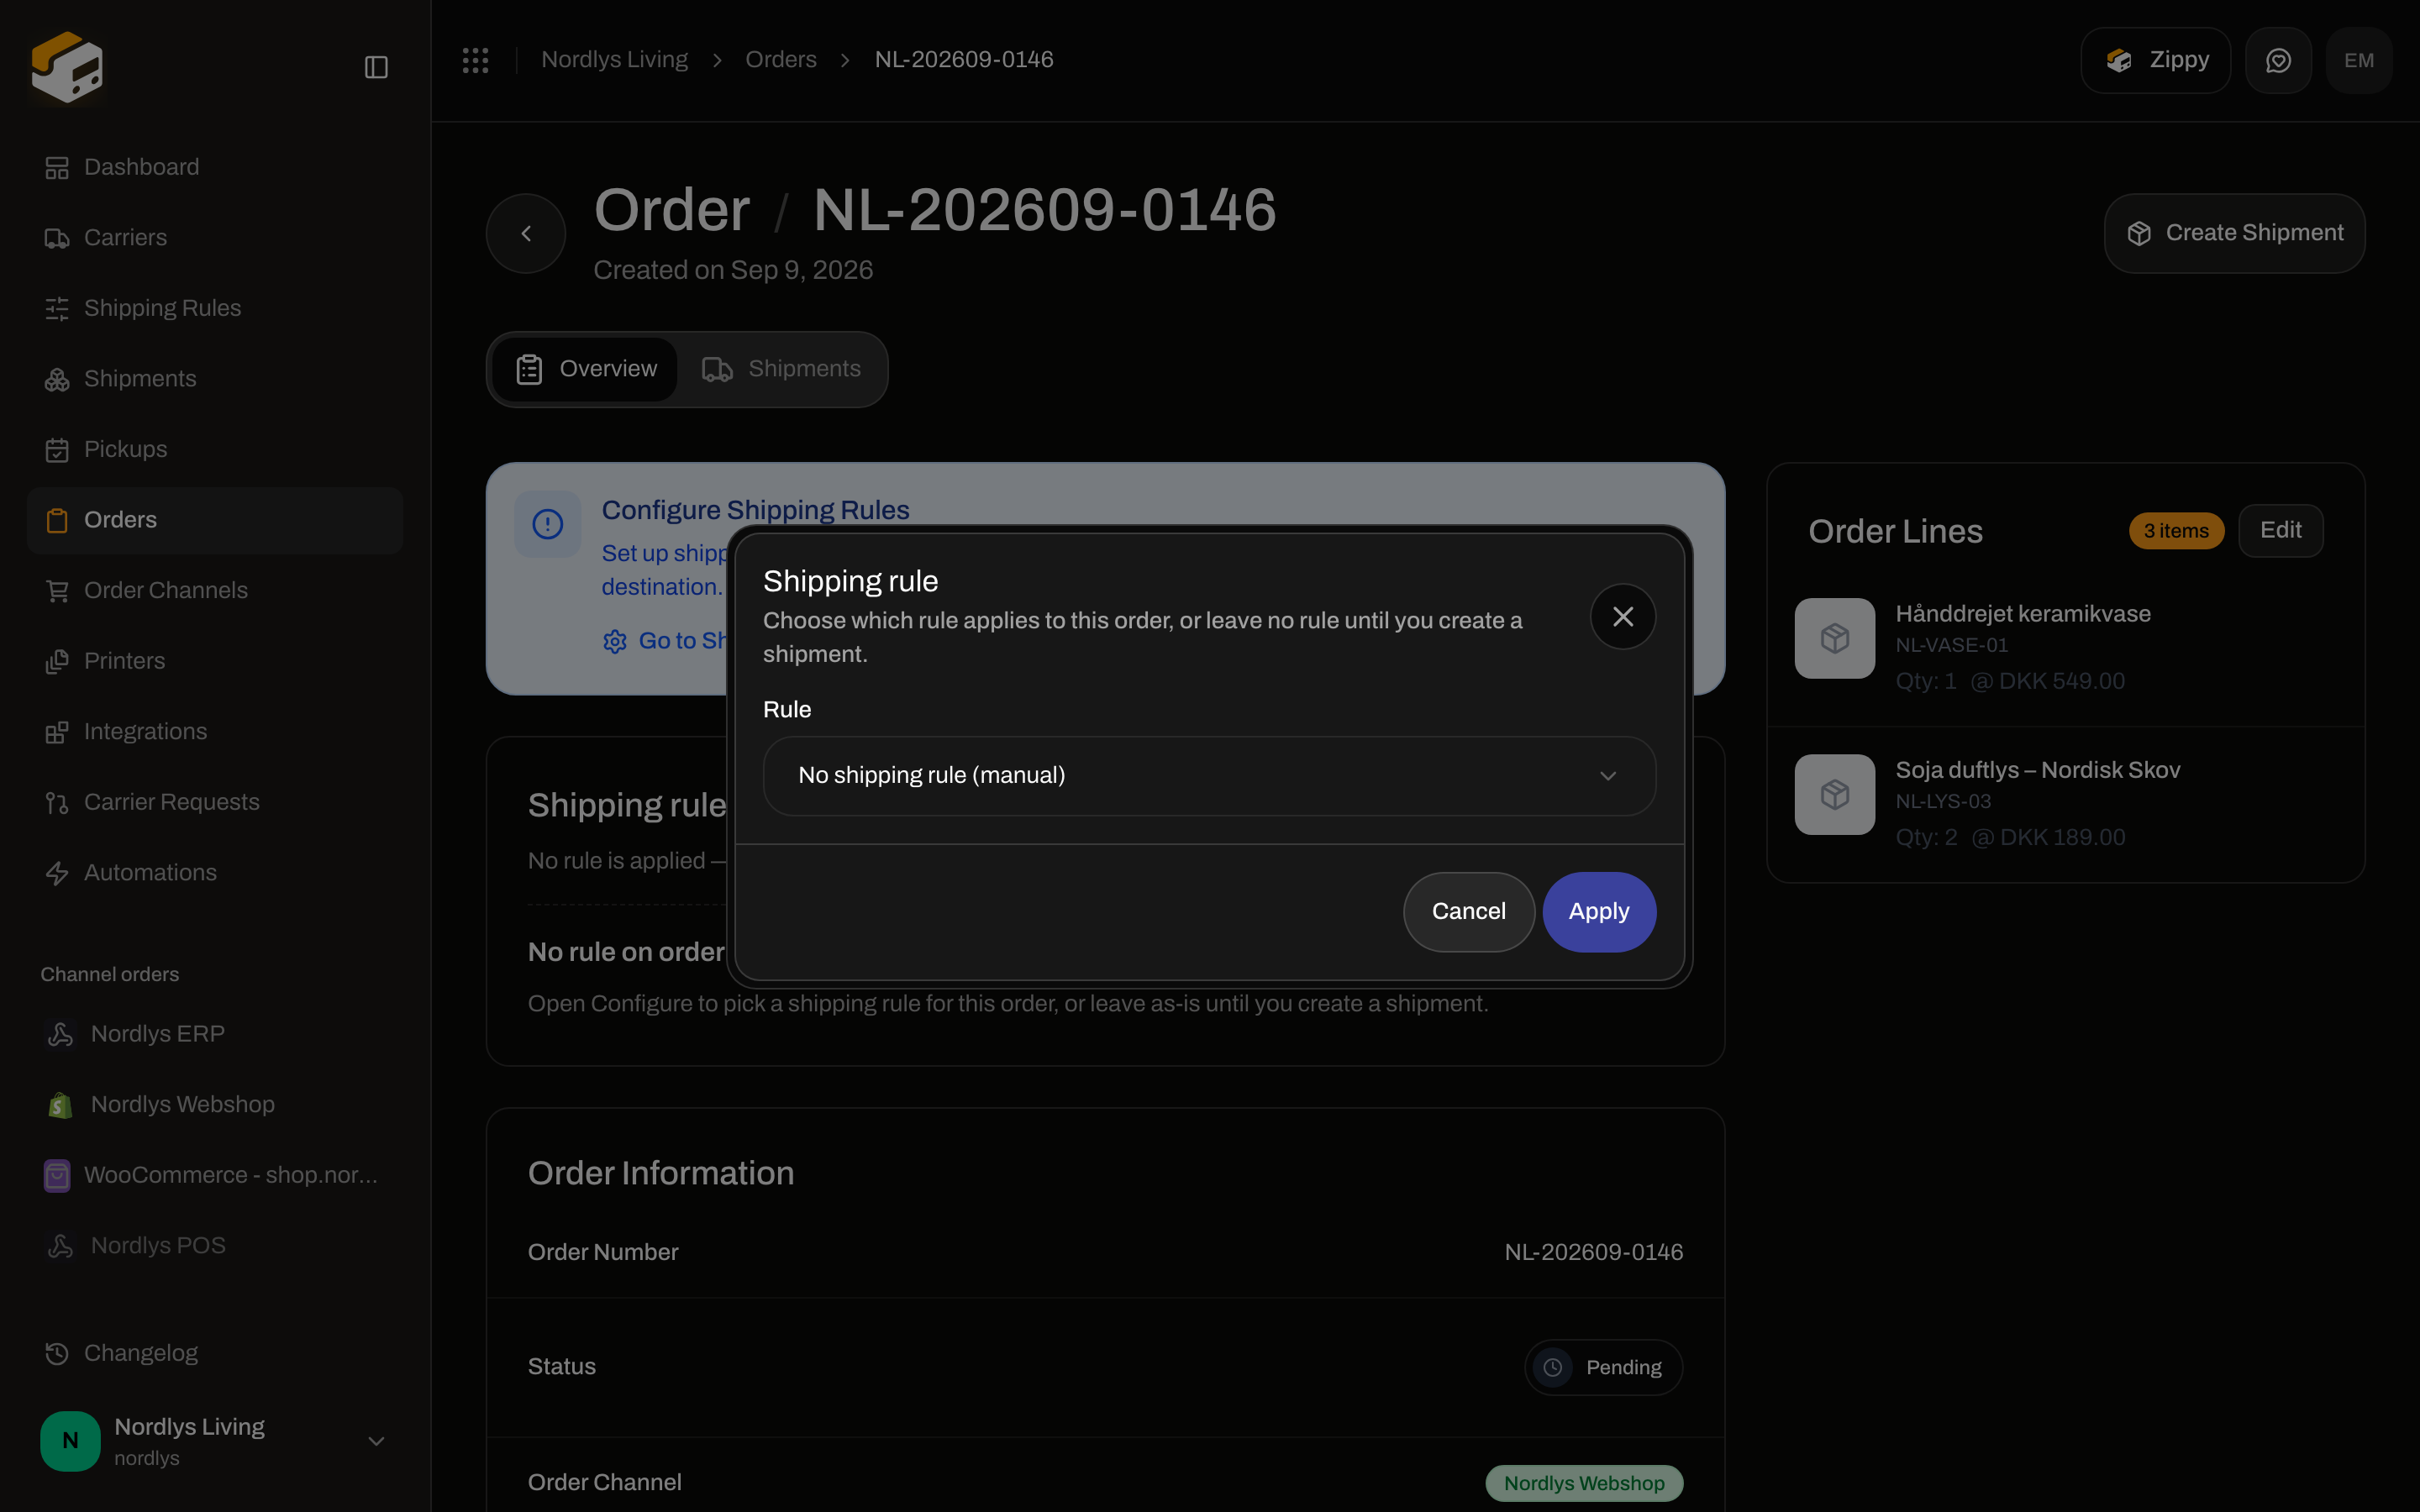
Task: Click the gear Go to Shipping link
Action: tap(666, 641)
